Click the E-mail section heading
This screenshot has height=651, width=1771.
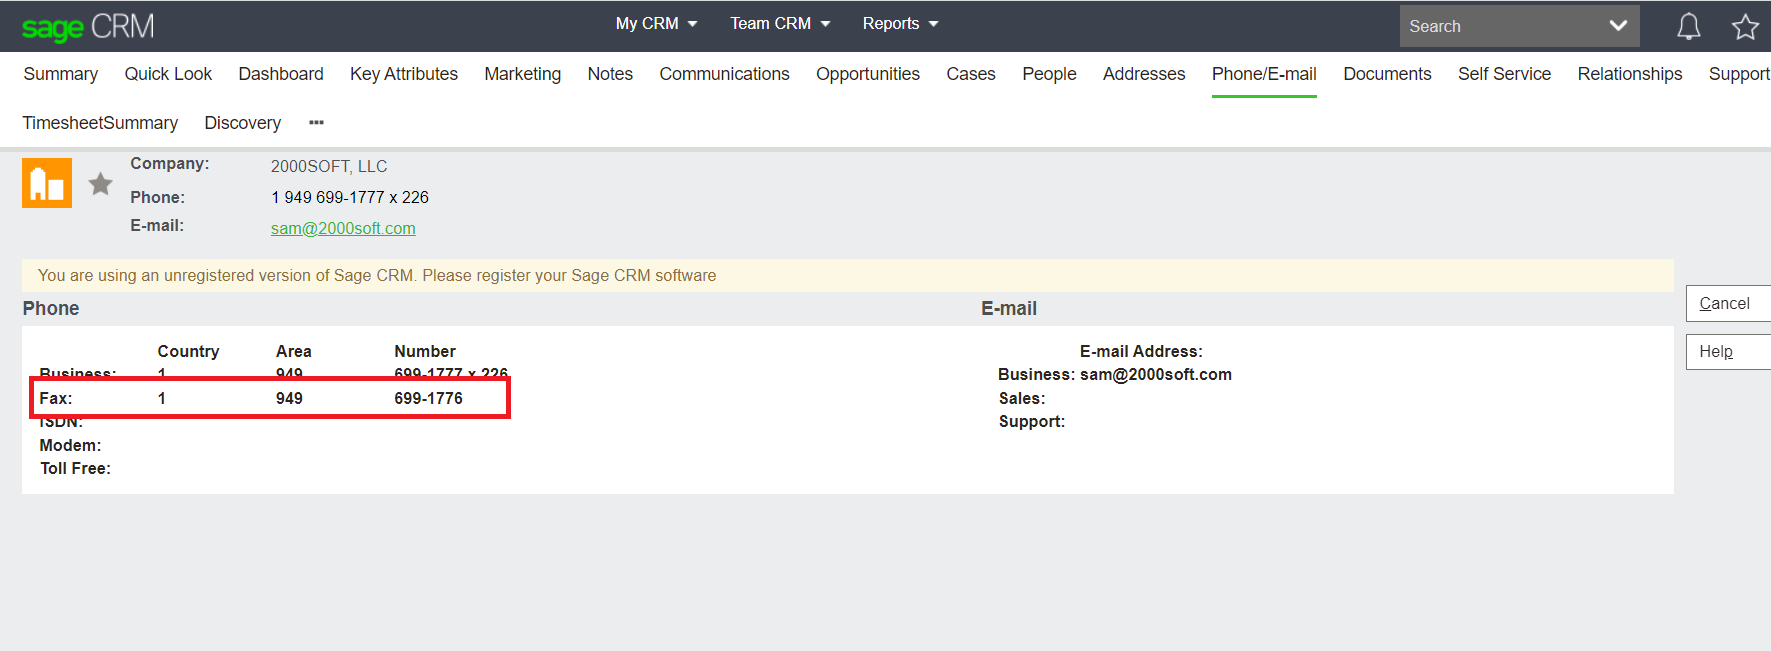tap(1009, 308)
